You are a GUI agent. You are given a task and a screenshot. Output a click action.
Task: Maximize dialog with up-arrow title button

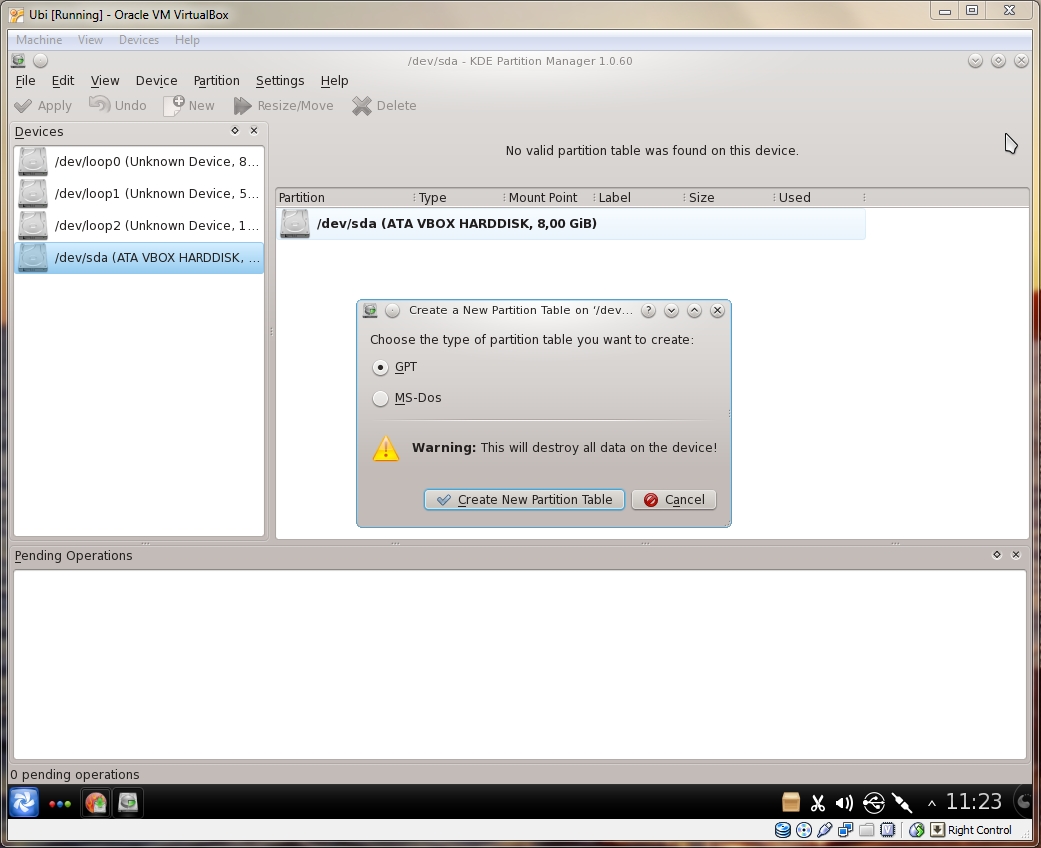point(694,310)
